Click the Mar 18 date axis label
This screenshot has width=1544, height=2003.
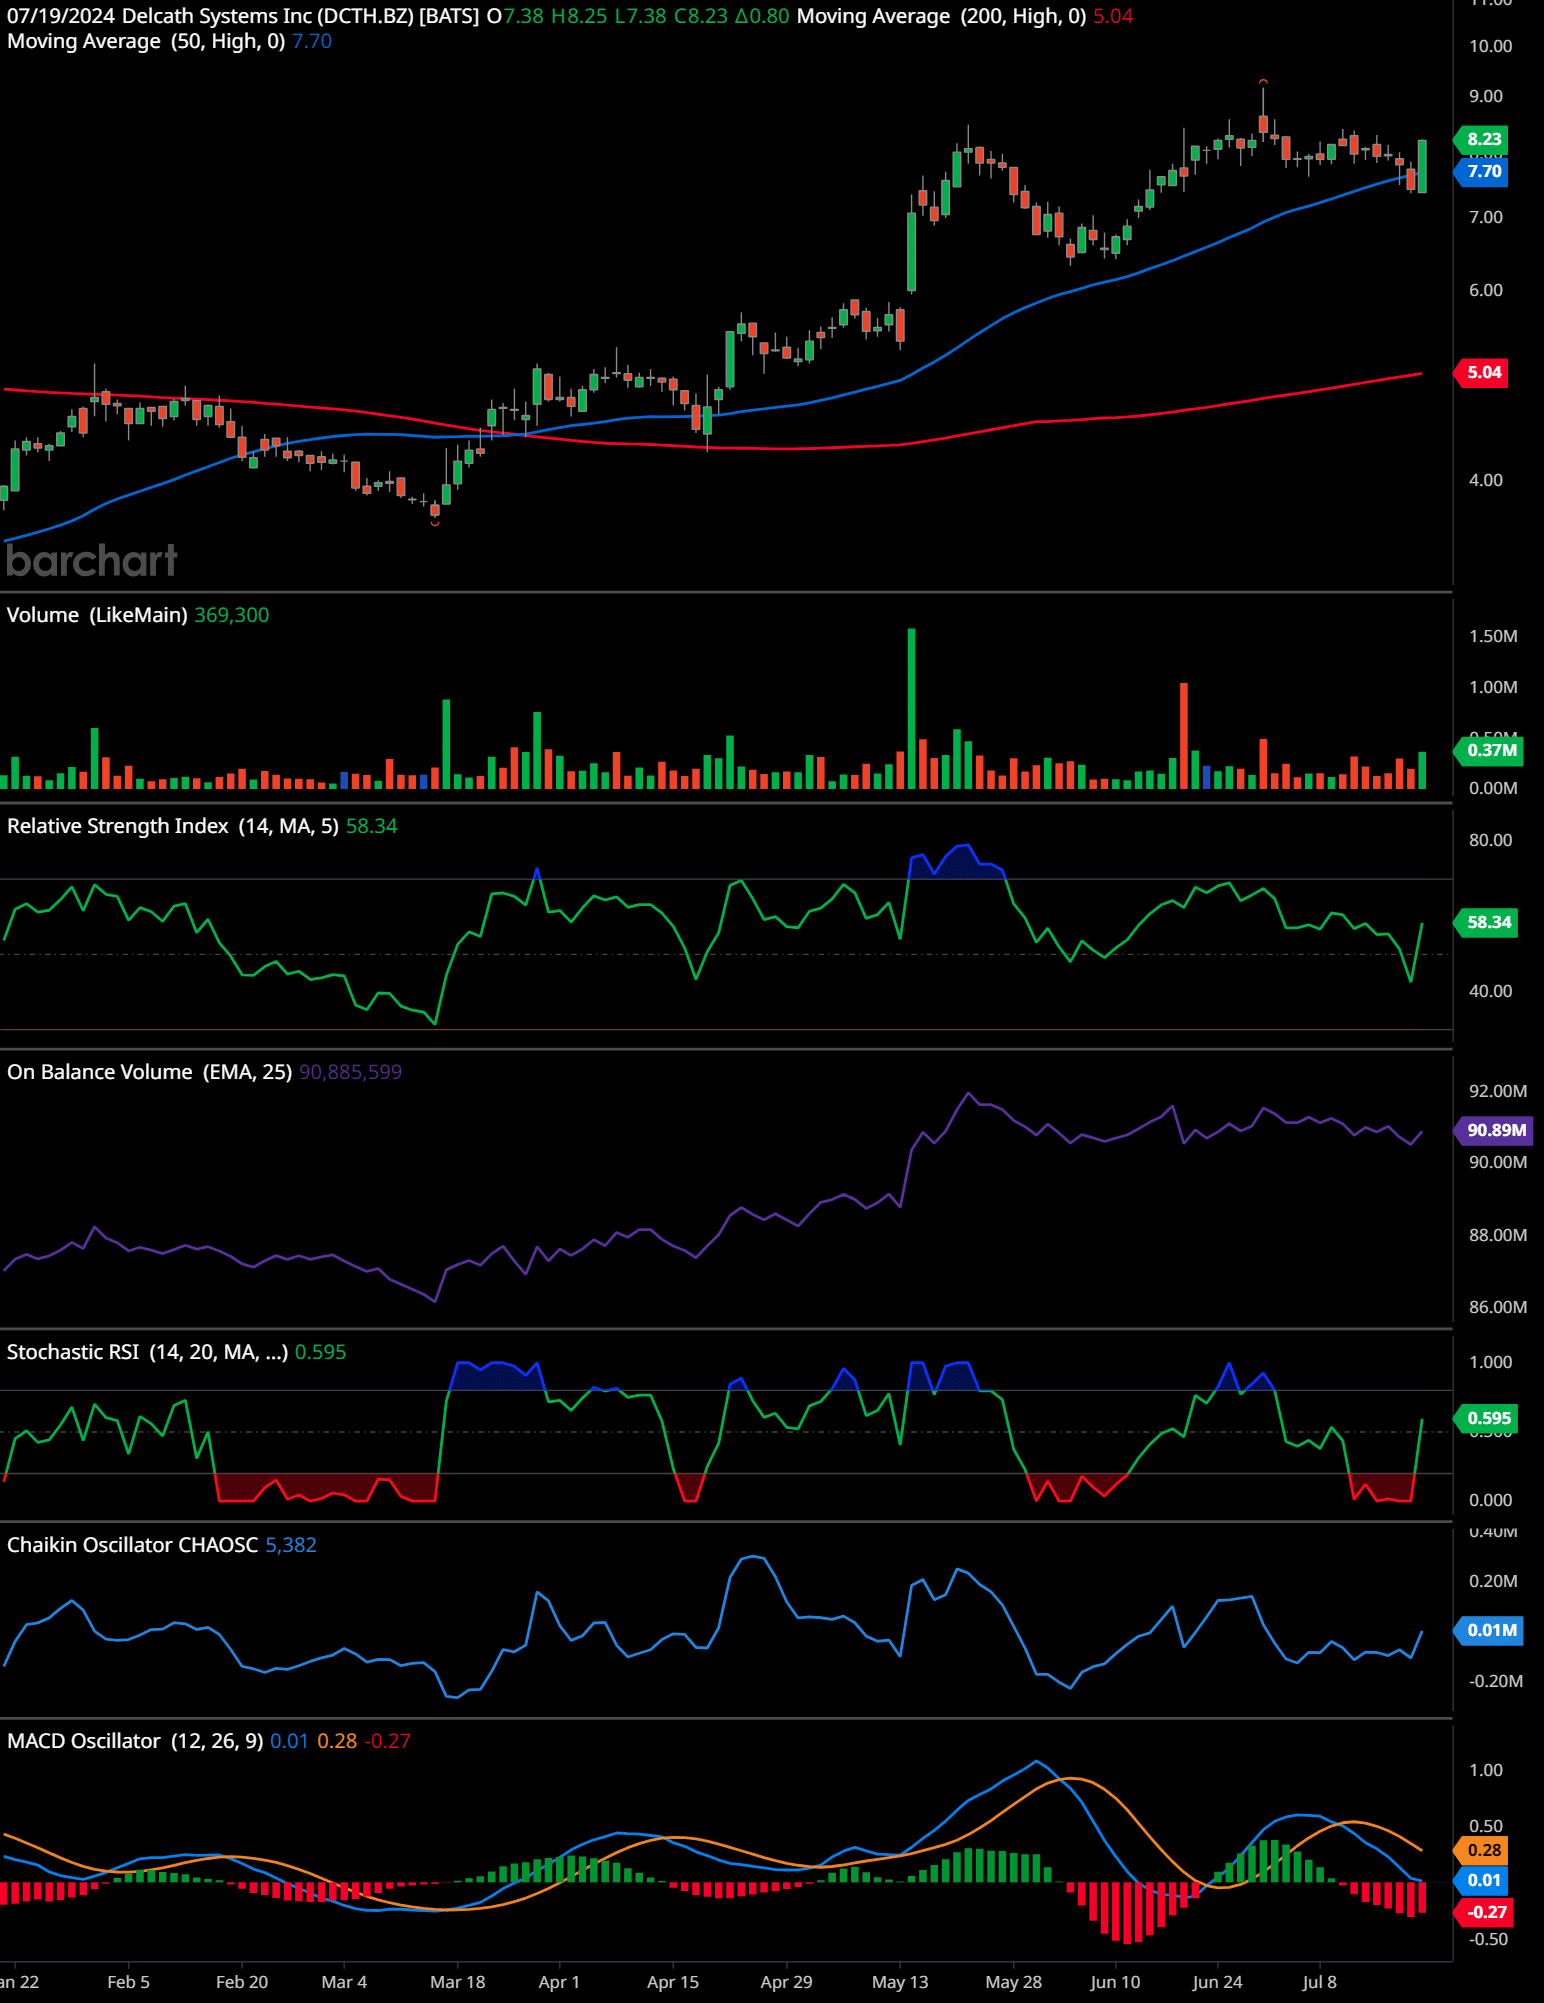(x=457, y=1982)
